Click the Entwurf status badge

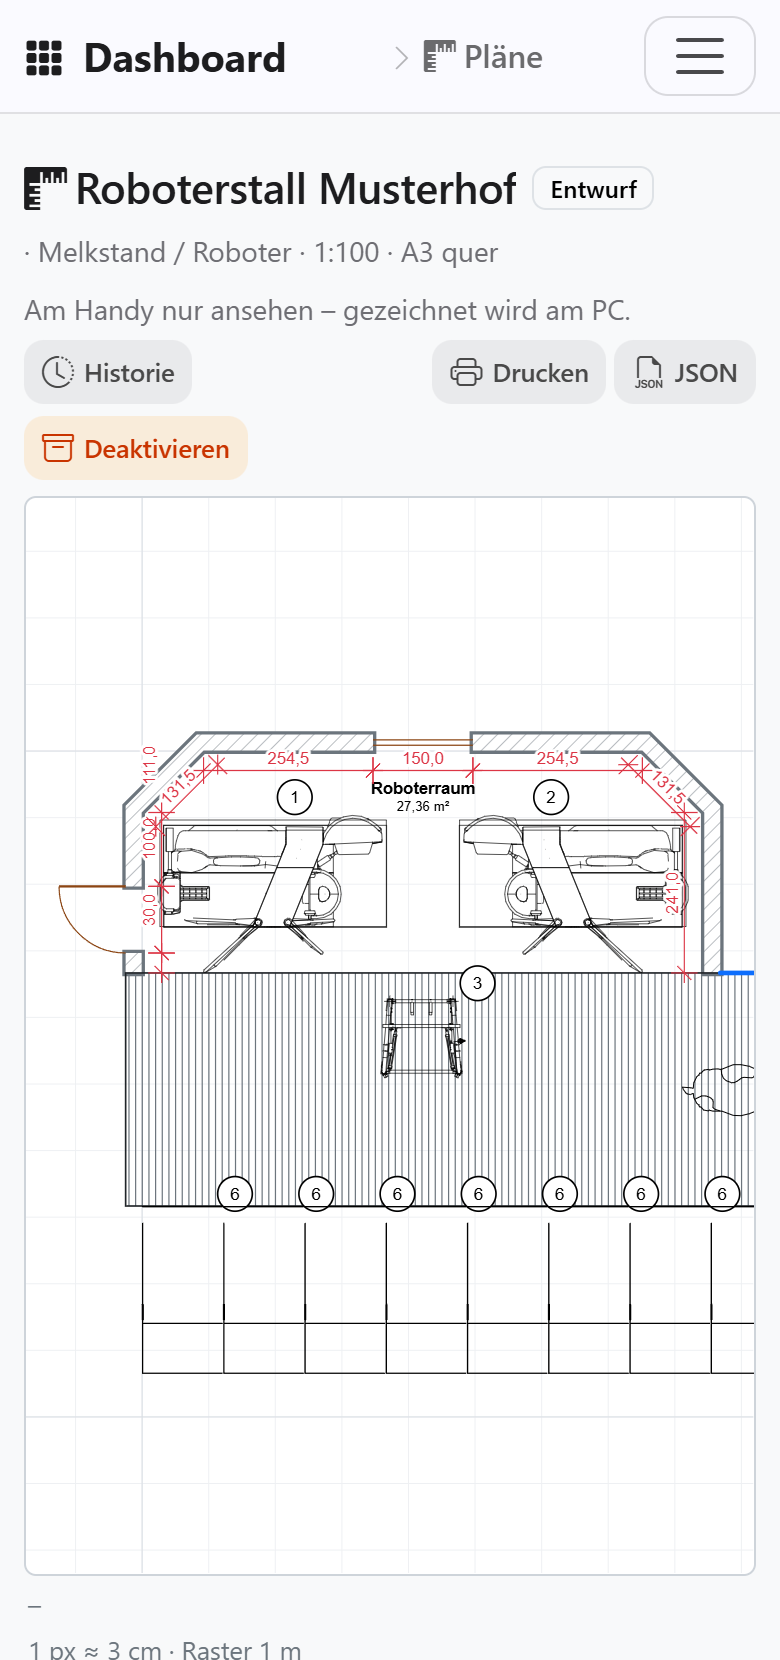[x=593, y=189]
